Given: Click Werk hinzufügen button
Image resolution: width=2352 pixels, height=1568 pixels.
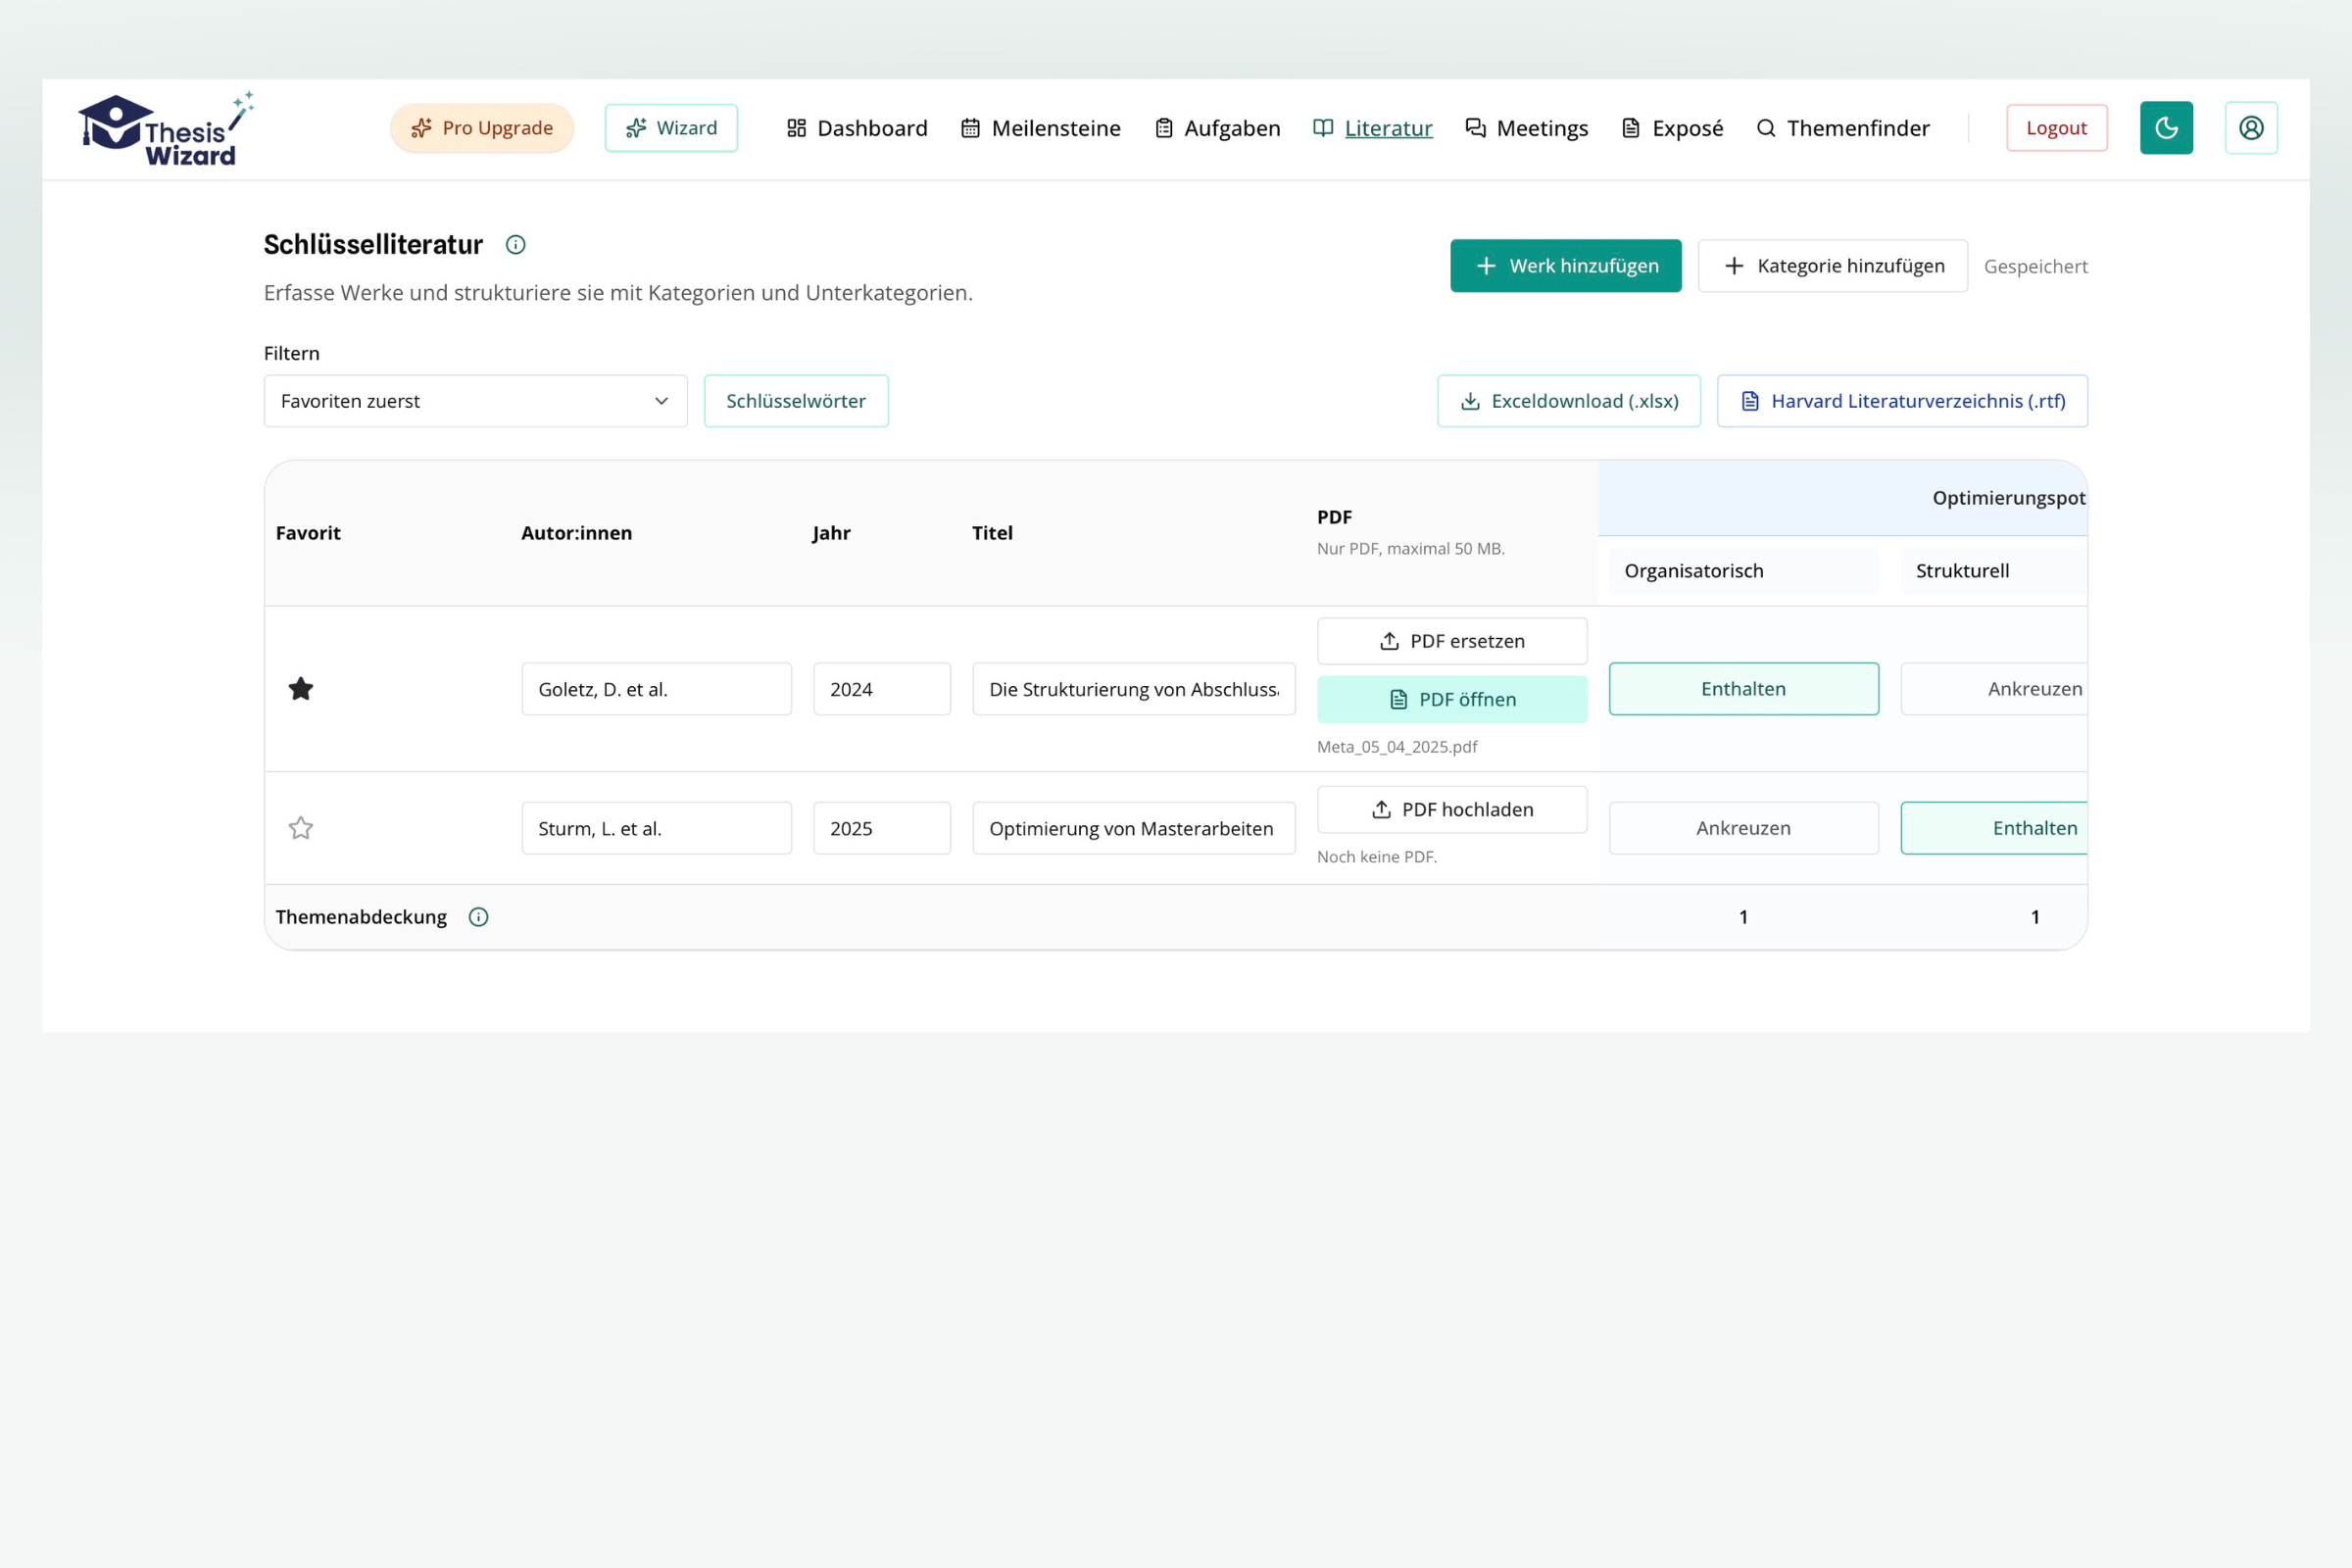Looking at the screenshot, I should coord(1565,266).
